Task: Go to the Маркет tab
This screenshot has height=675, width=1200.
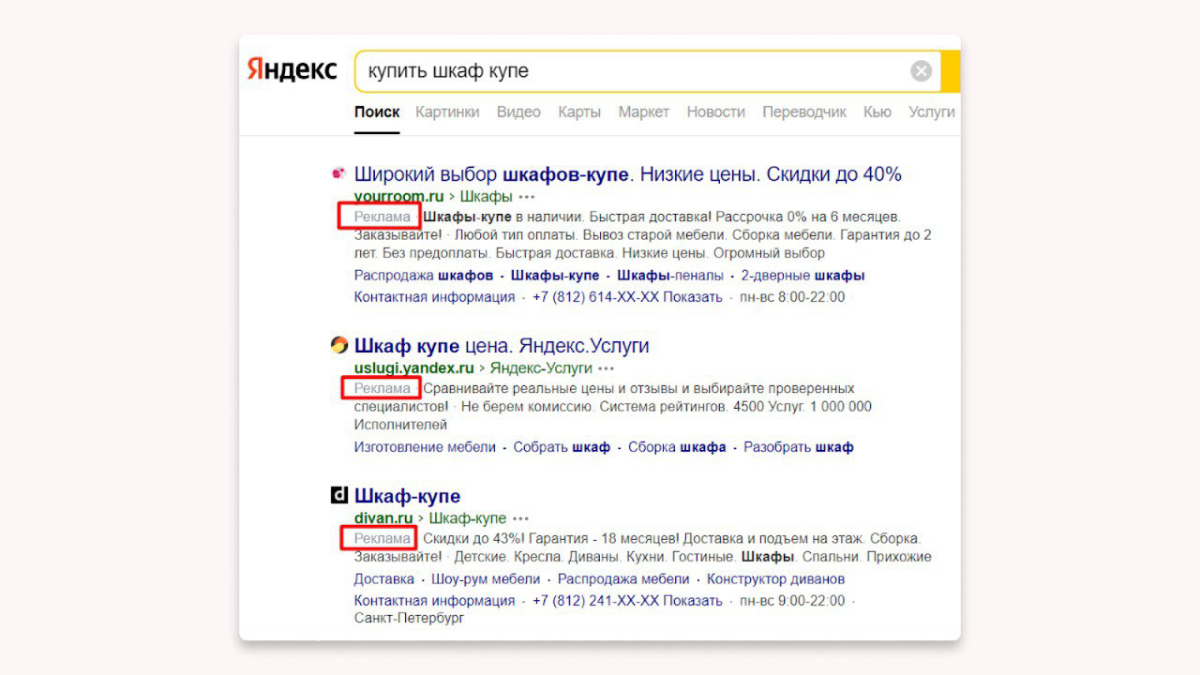Action: coord(643,112)
